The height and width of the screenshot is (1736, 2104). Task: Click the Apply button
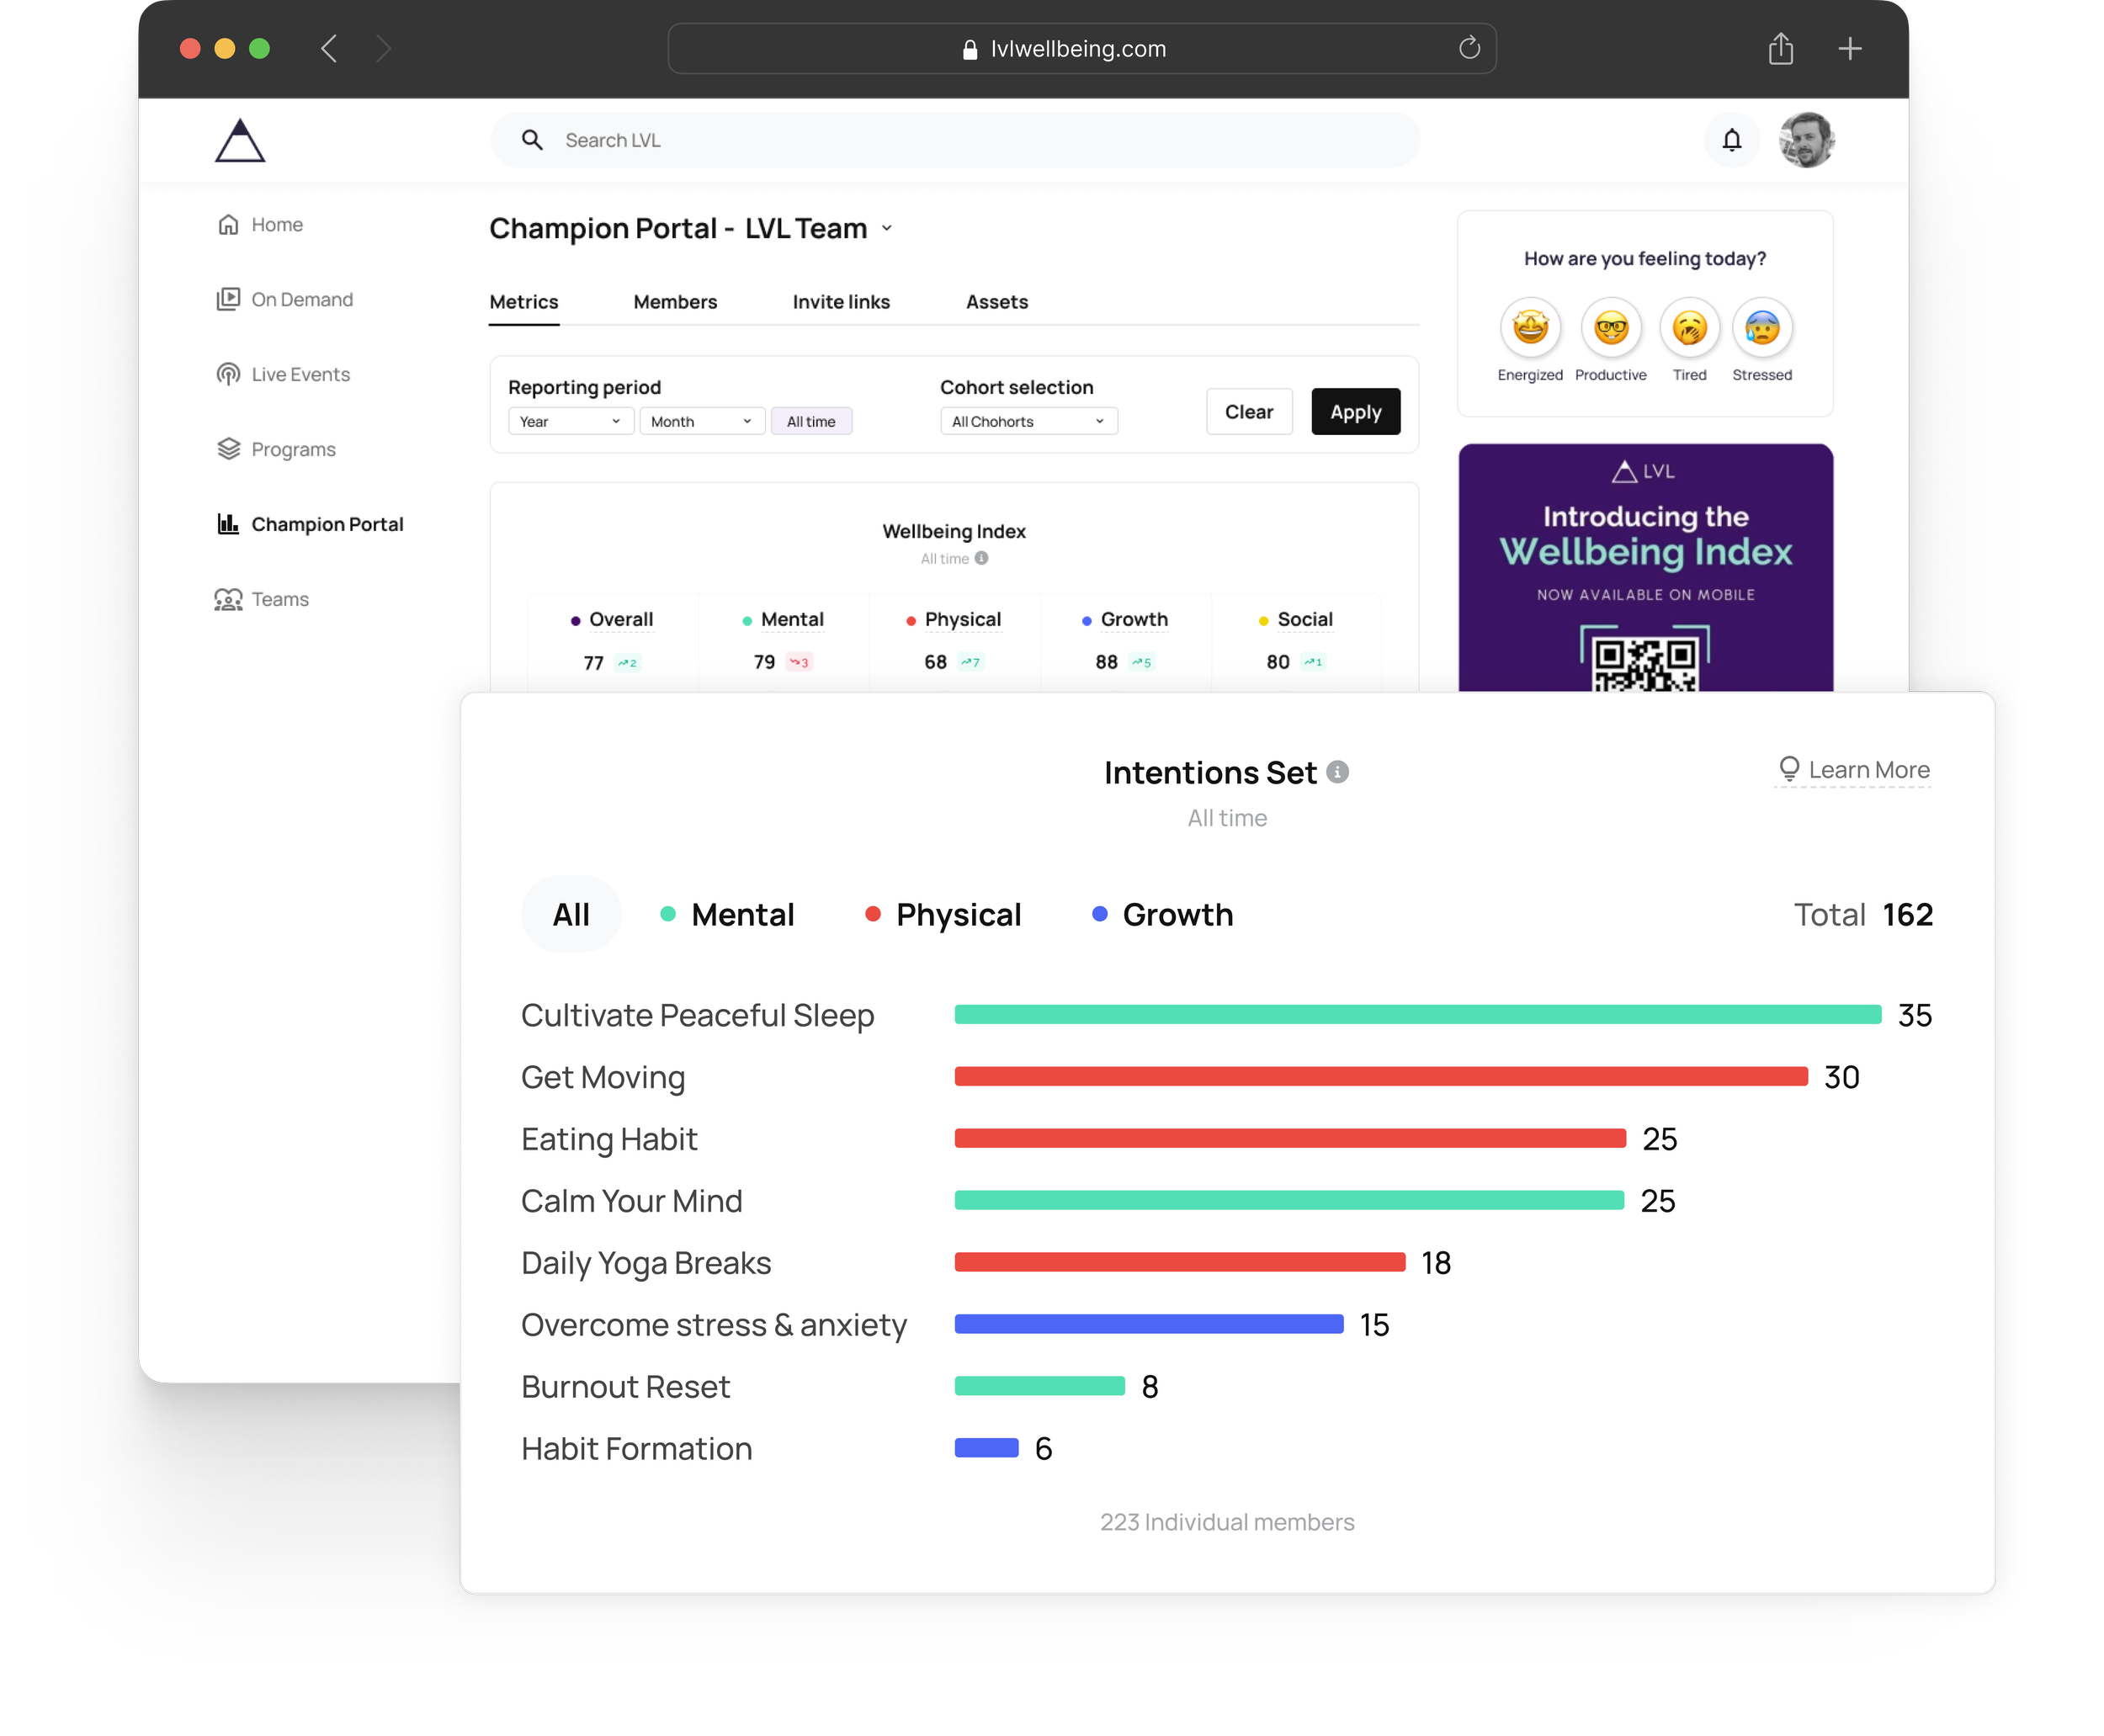tap(1355, 411)
